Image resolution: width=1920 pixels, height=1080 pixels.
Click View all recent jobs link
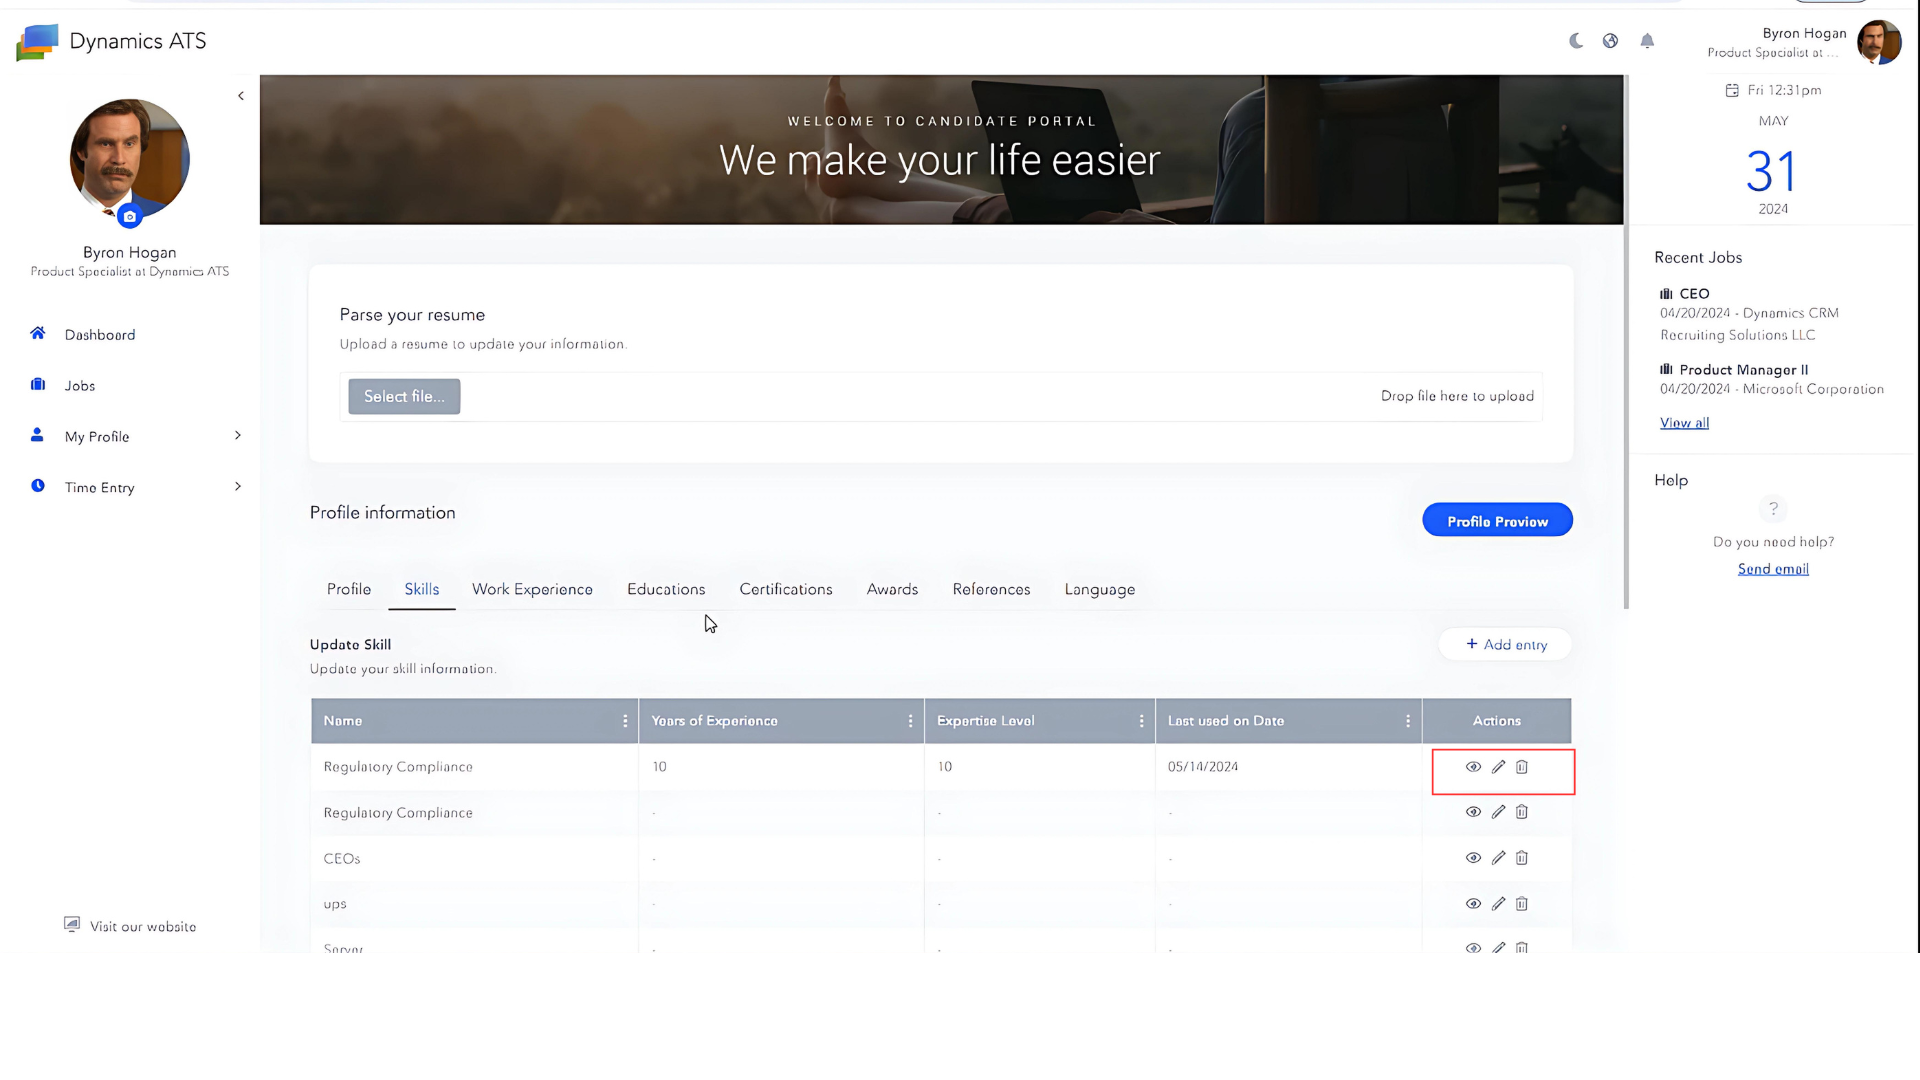(x=1684, y=423)
